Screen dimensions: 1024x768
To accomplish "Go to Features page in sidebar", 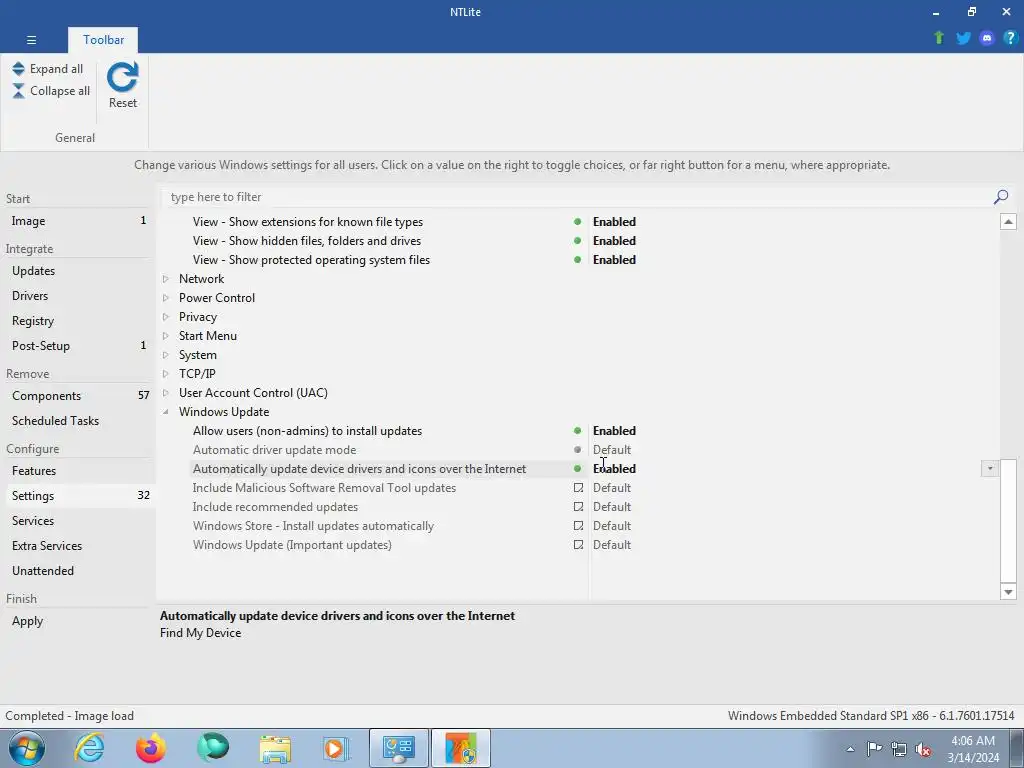I will click(x=78, y=471).
